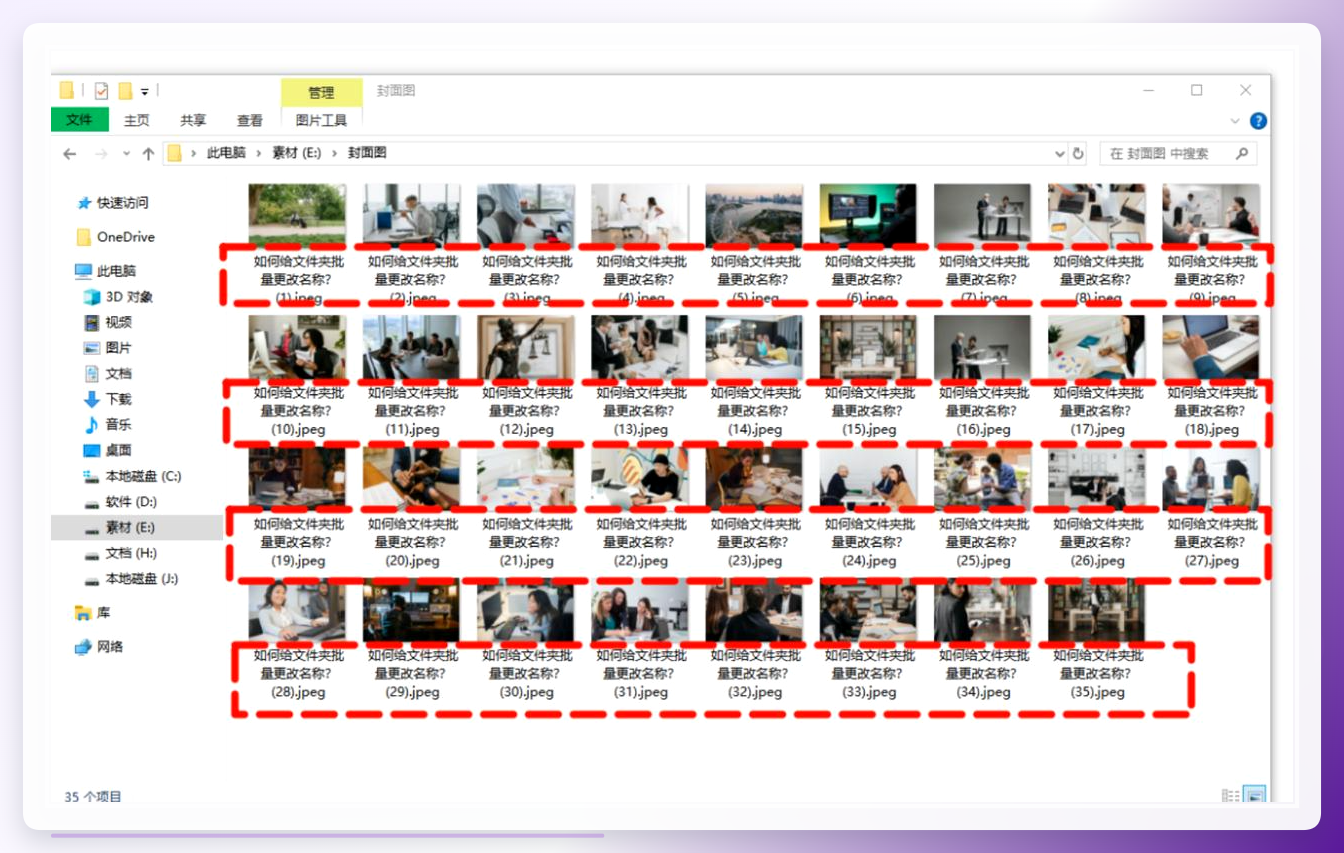Refresh the folder using the refresh icon
The image size is (1344, 853).
[1078, 154]
